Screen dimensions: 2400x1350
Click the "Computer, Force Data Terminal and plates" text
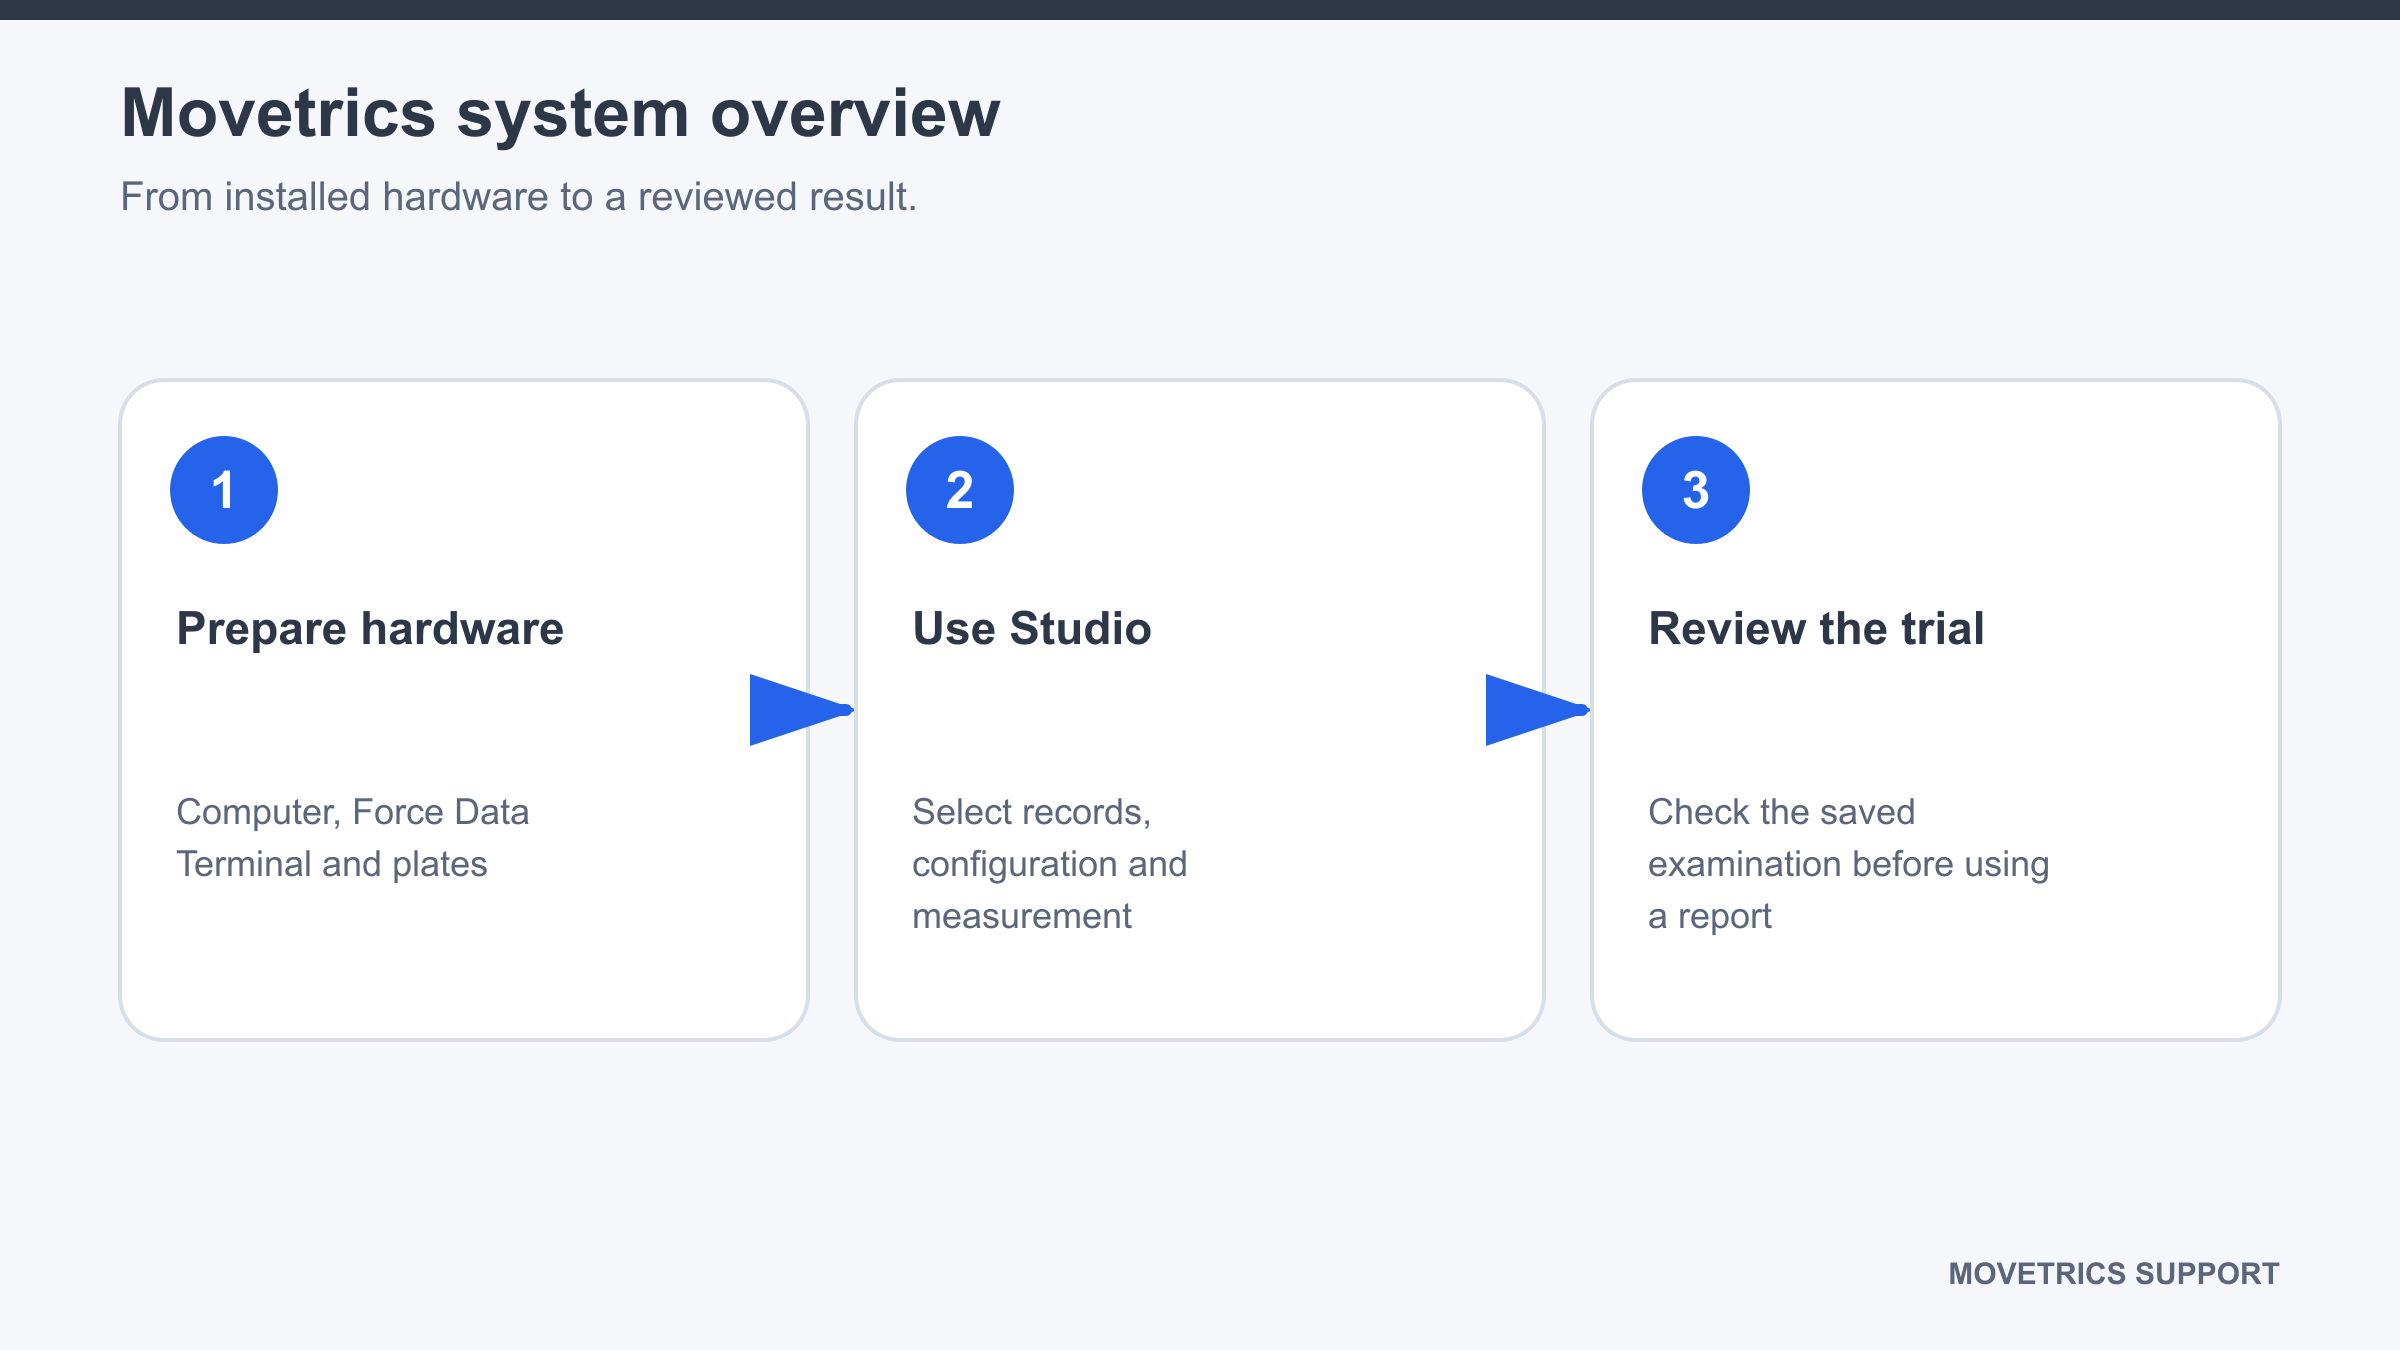[x=353, y=838]
